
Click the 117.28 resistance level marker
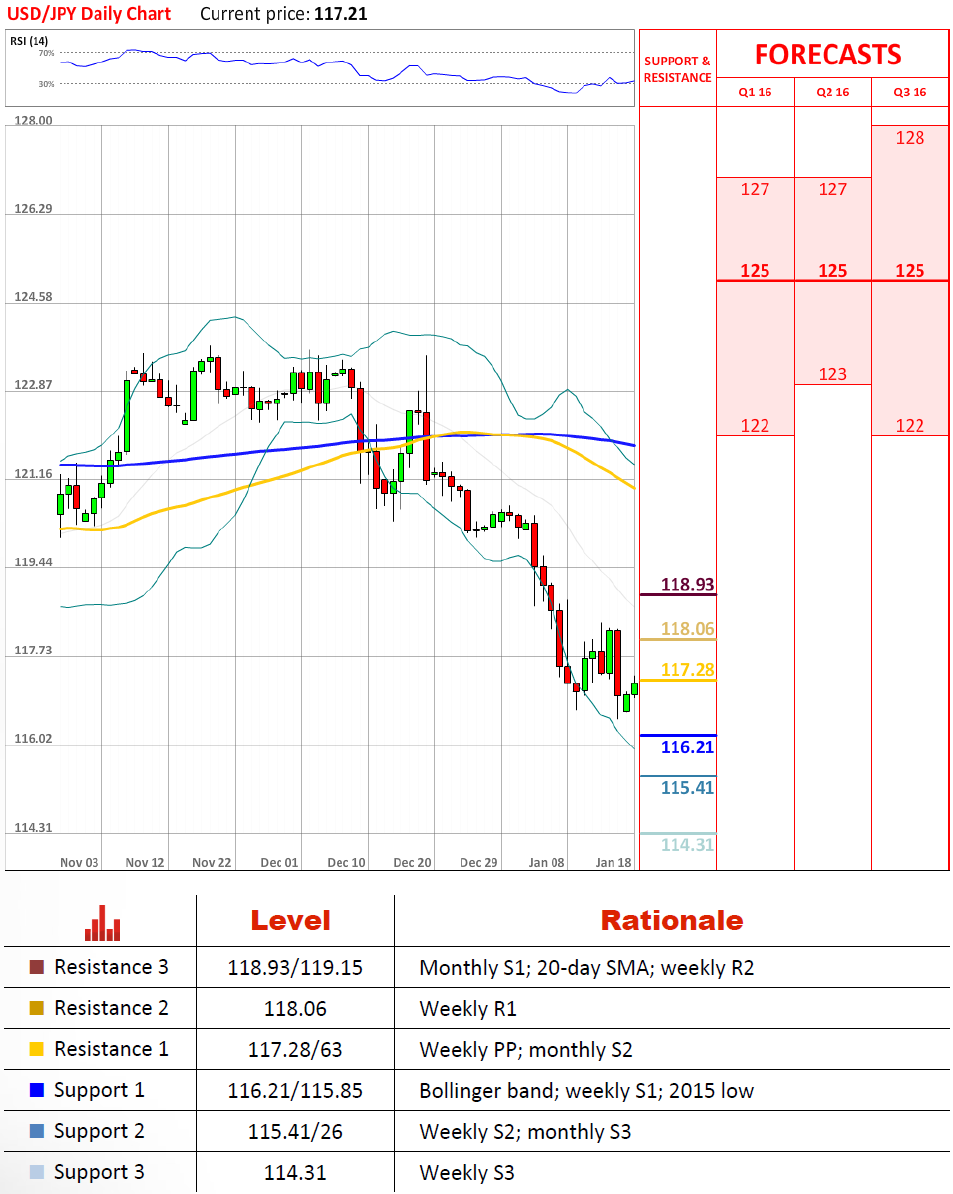pos(687,670)
